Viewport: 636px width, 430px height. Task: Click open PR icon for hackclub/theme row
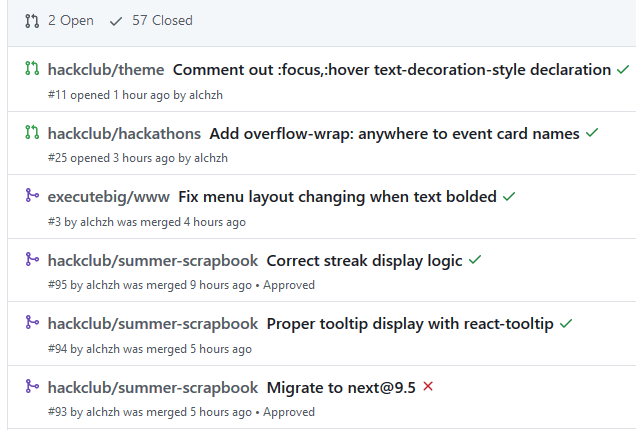pyautogui.click(x=32, y=69)
